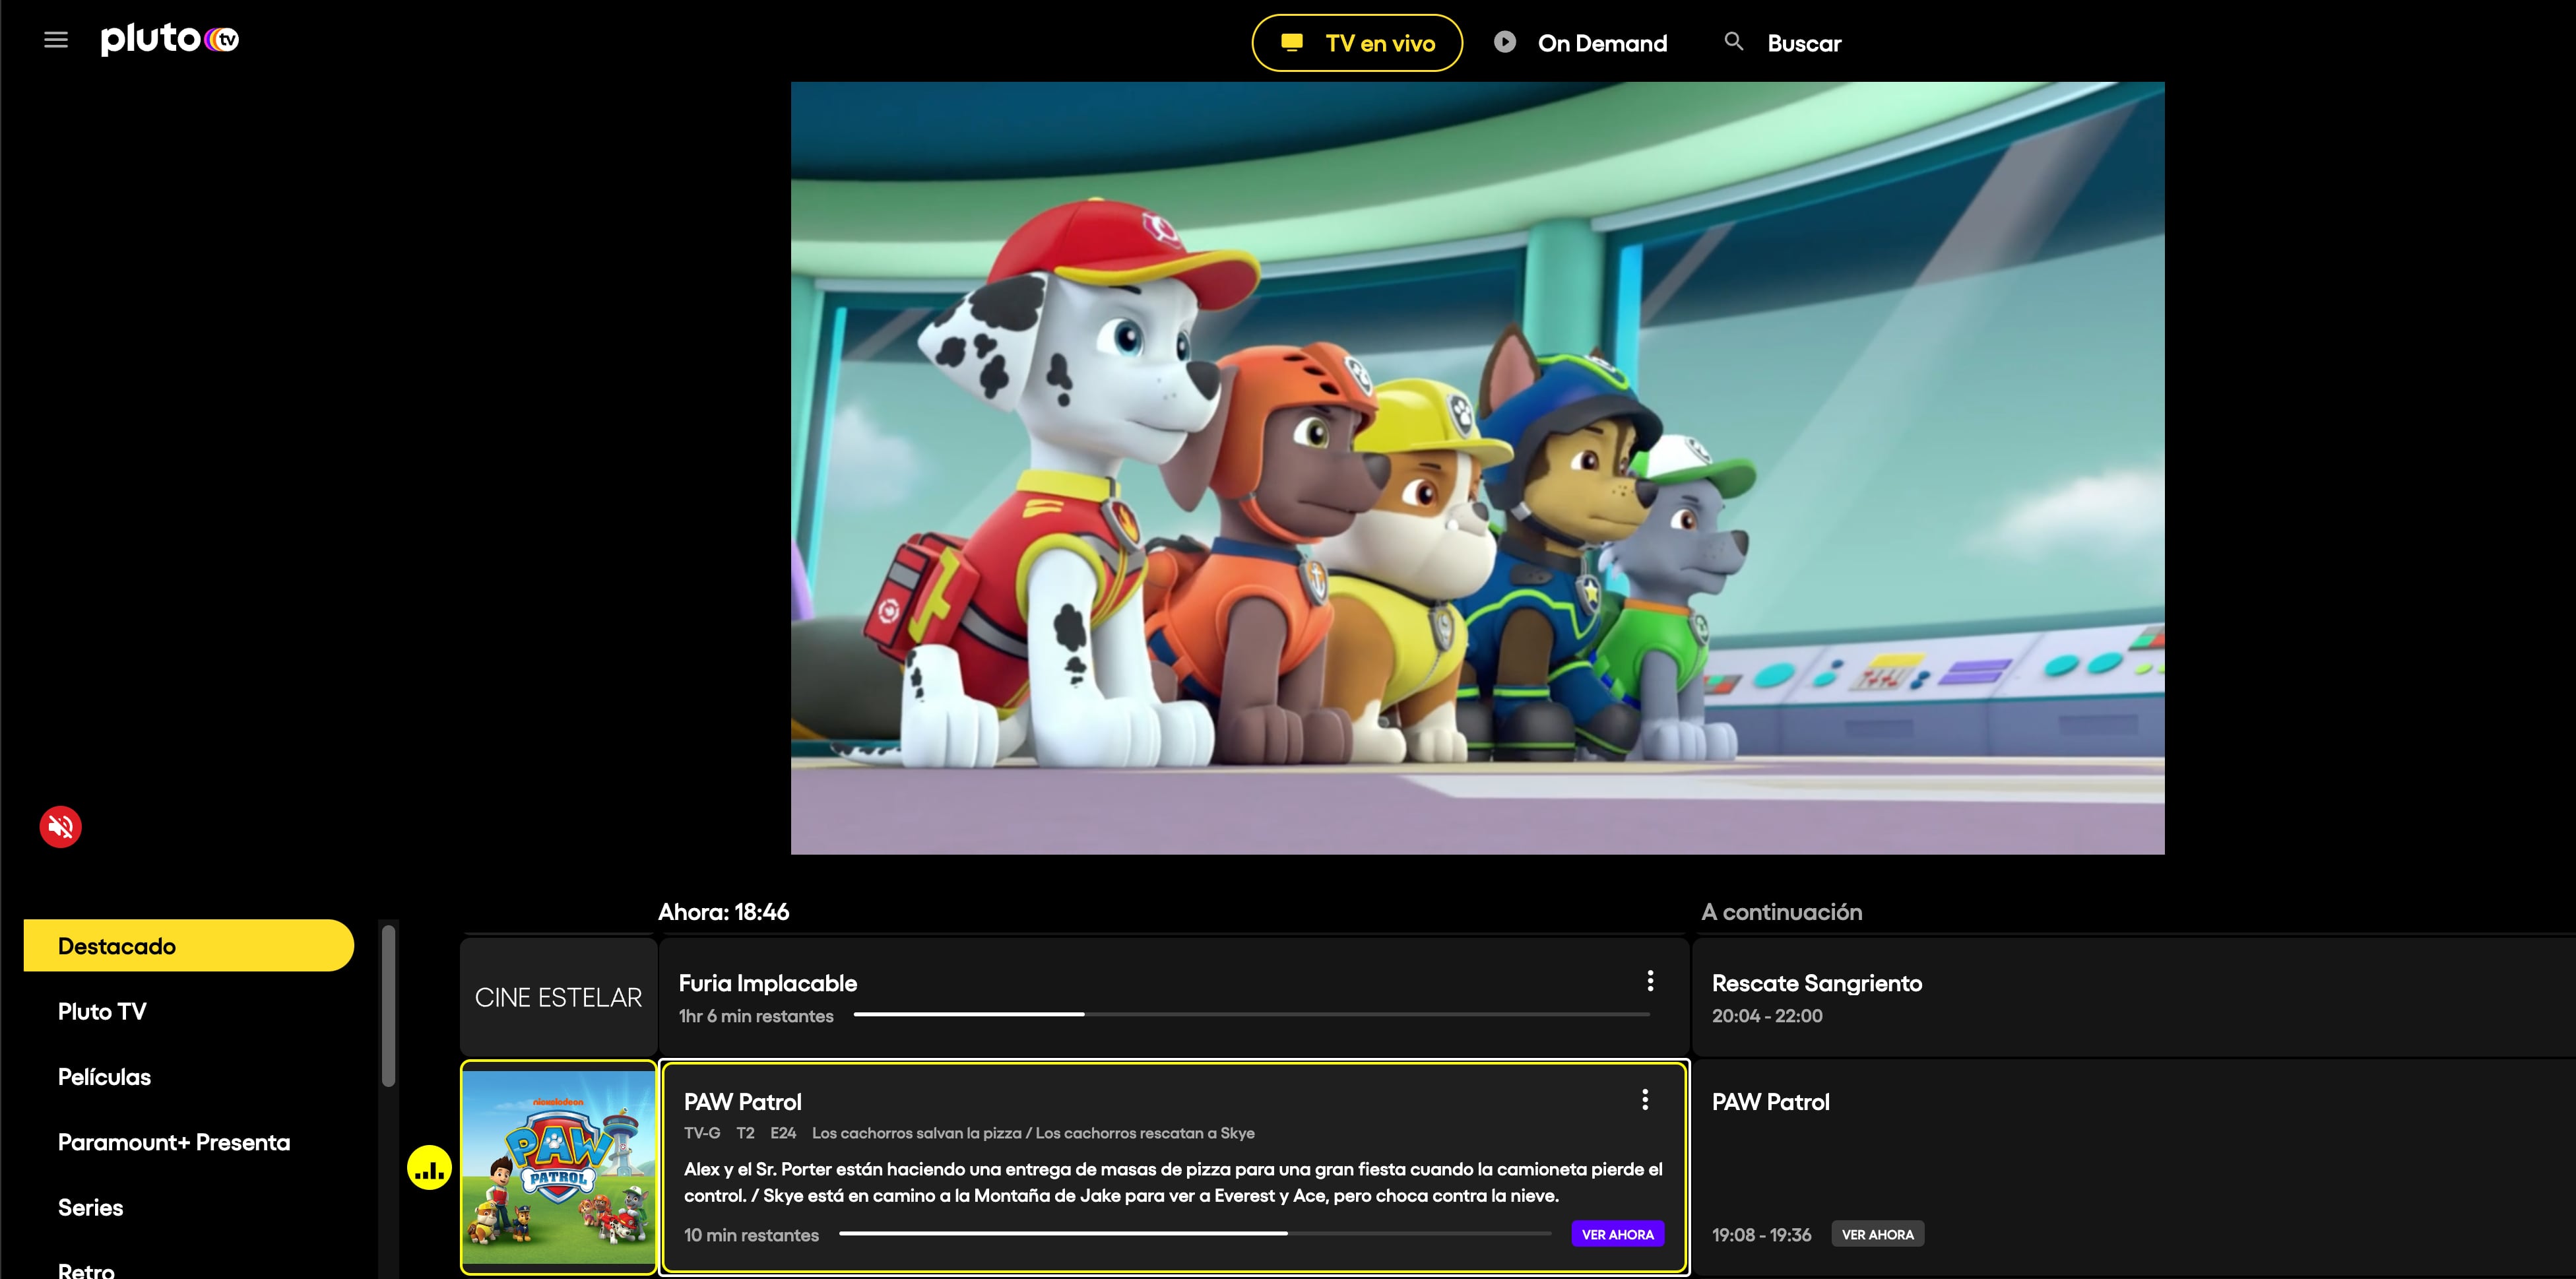Image resolution: width=2576 pixels, height=1279 pixels.
Task: Click the Pluto TV logo
Action: click(x=170, y=39)
